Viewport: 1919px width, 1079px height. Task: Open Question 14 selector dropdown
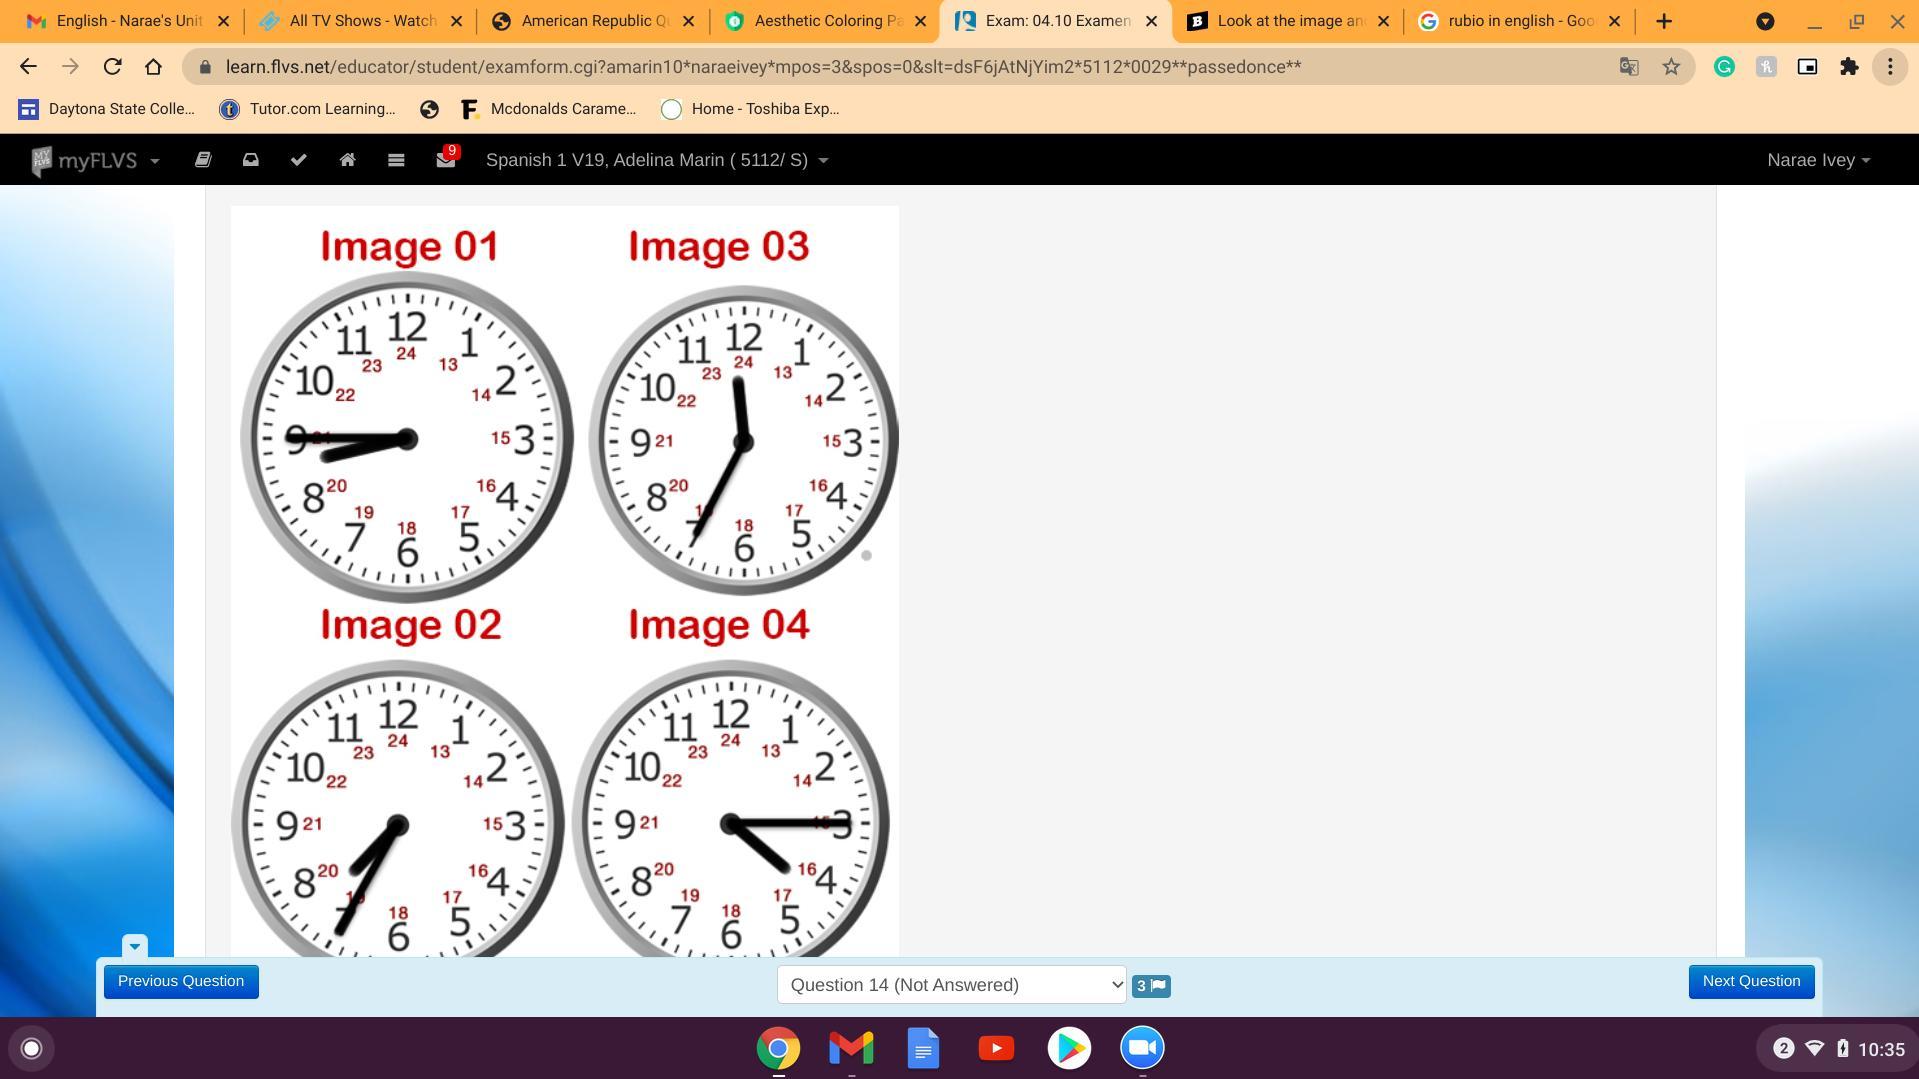click(x=952, y=985)
